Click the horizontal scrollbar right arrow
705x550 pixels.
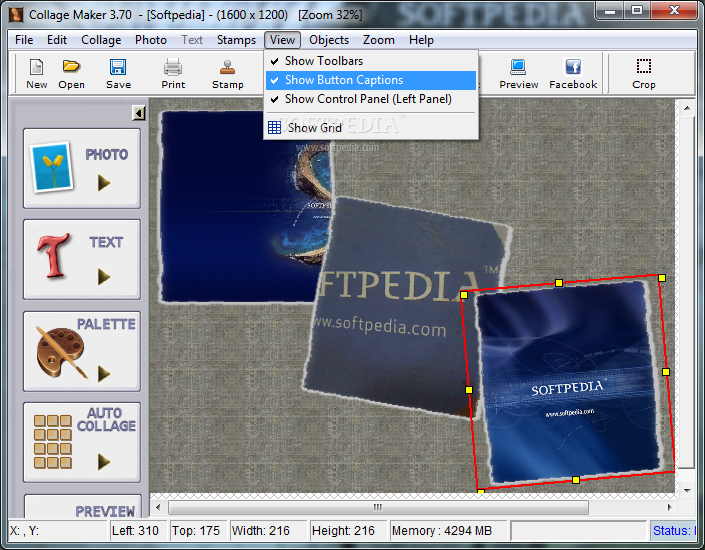669,507
